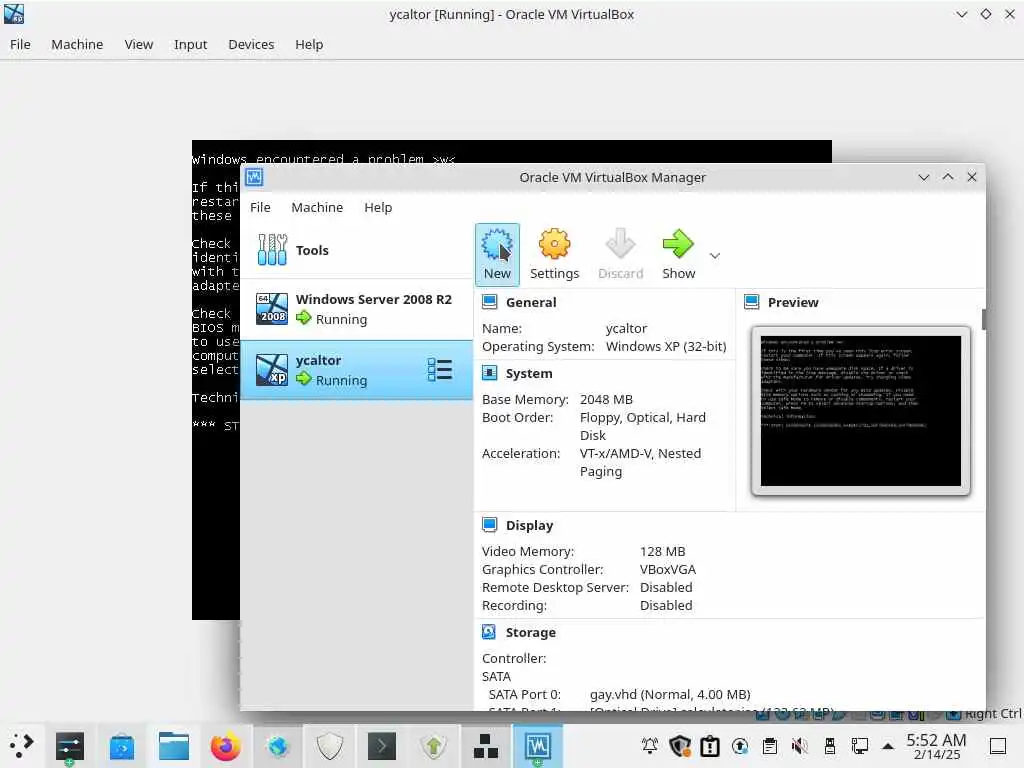This screenshot has height=768, width=1024.
Task: Click the ycaltor XP VM icon
Action: coord(272,370)
